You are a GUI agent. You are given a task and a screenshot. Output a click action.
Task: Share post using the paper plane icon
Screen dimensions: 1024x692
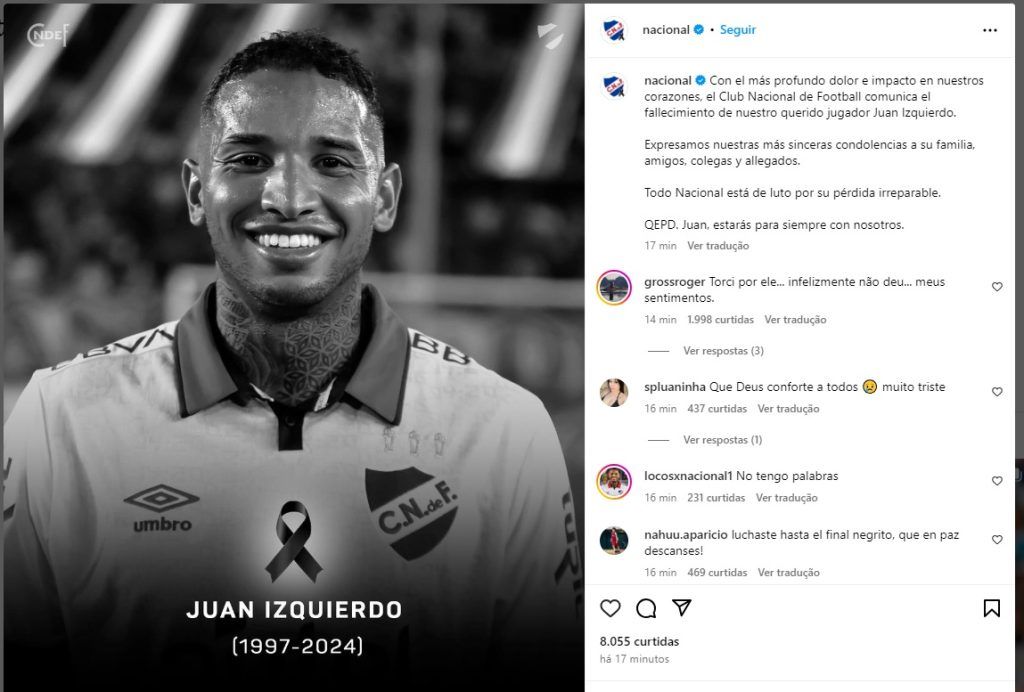pyautogui.click(x=682, y=608)
